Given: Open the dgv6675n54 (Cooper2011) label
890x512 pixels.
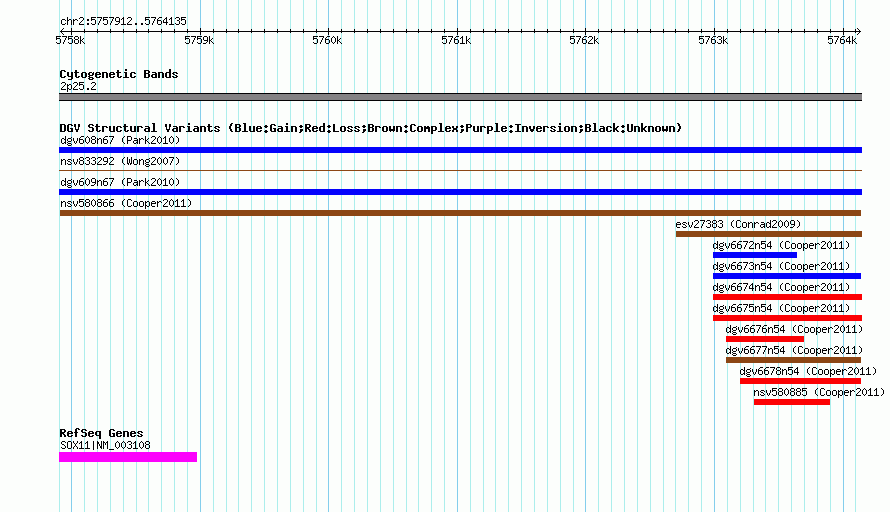Looking at the screenshot, I should click(x=782, y=308).
